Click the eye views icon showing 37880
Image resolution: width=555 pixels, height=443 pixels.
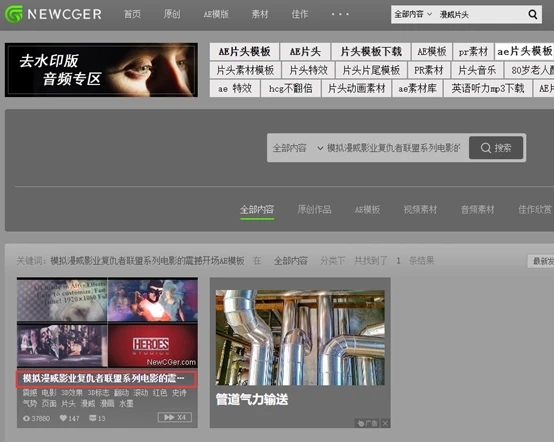tap(26, 418)
